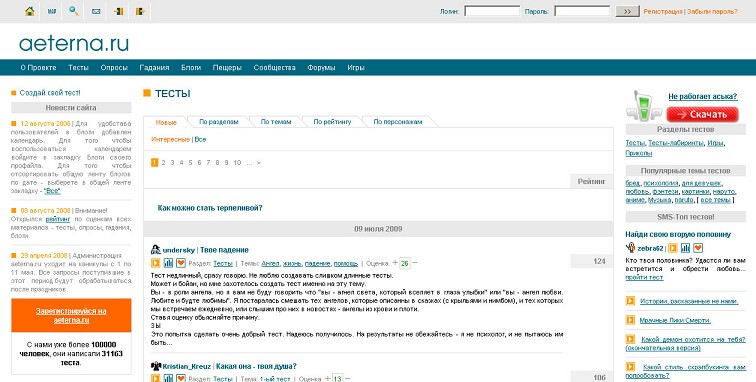756x382 pixels.
Task: Click 'все темы' link
Action: [x=715, y=200]
